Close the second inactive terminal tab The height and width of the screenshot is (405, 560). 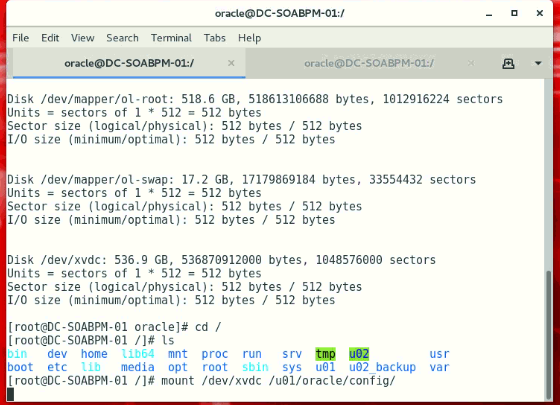click(x=471, y=63)
